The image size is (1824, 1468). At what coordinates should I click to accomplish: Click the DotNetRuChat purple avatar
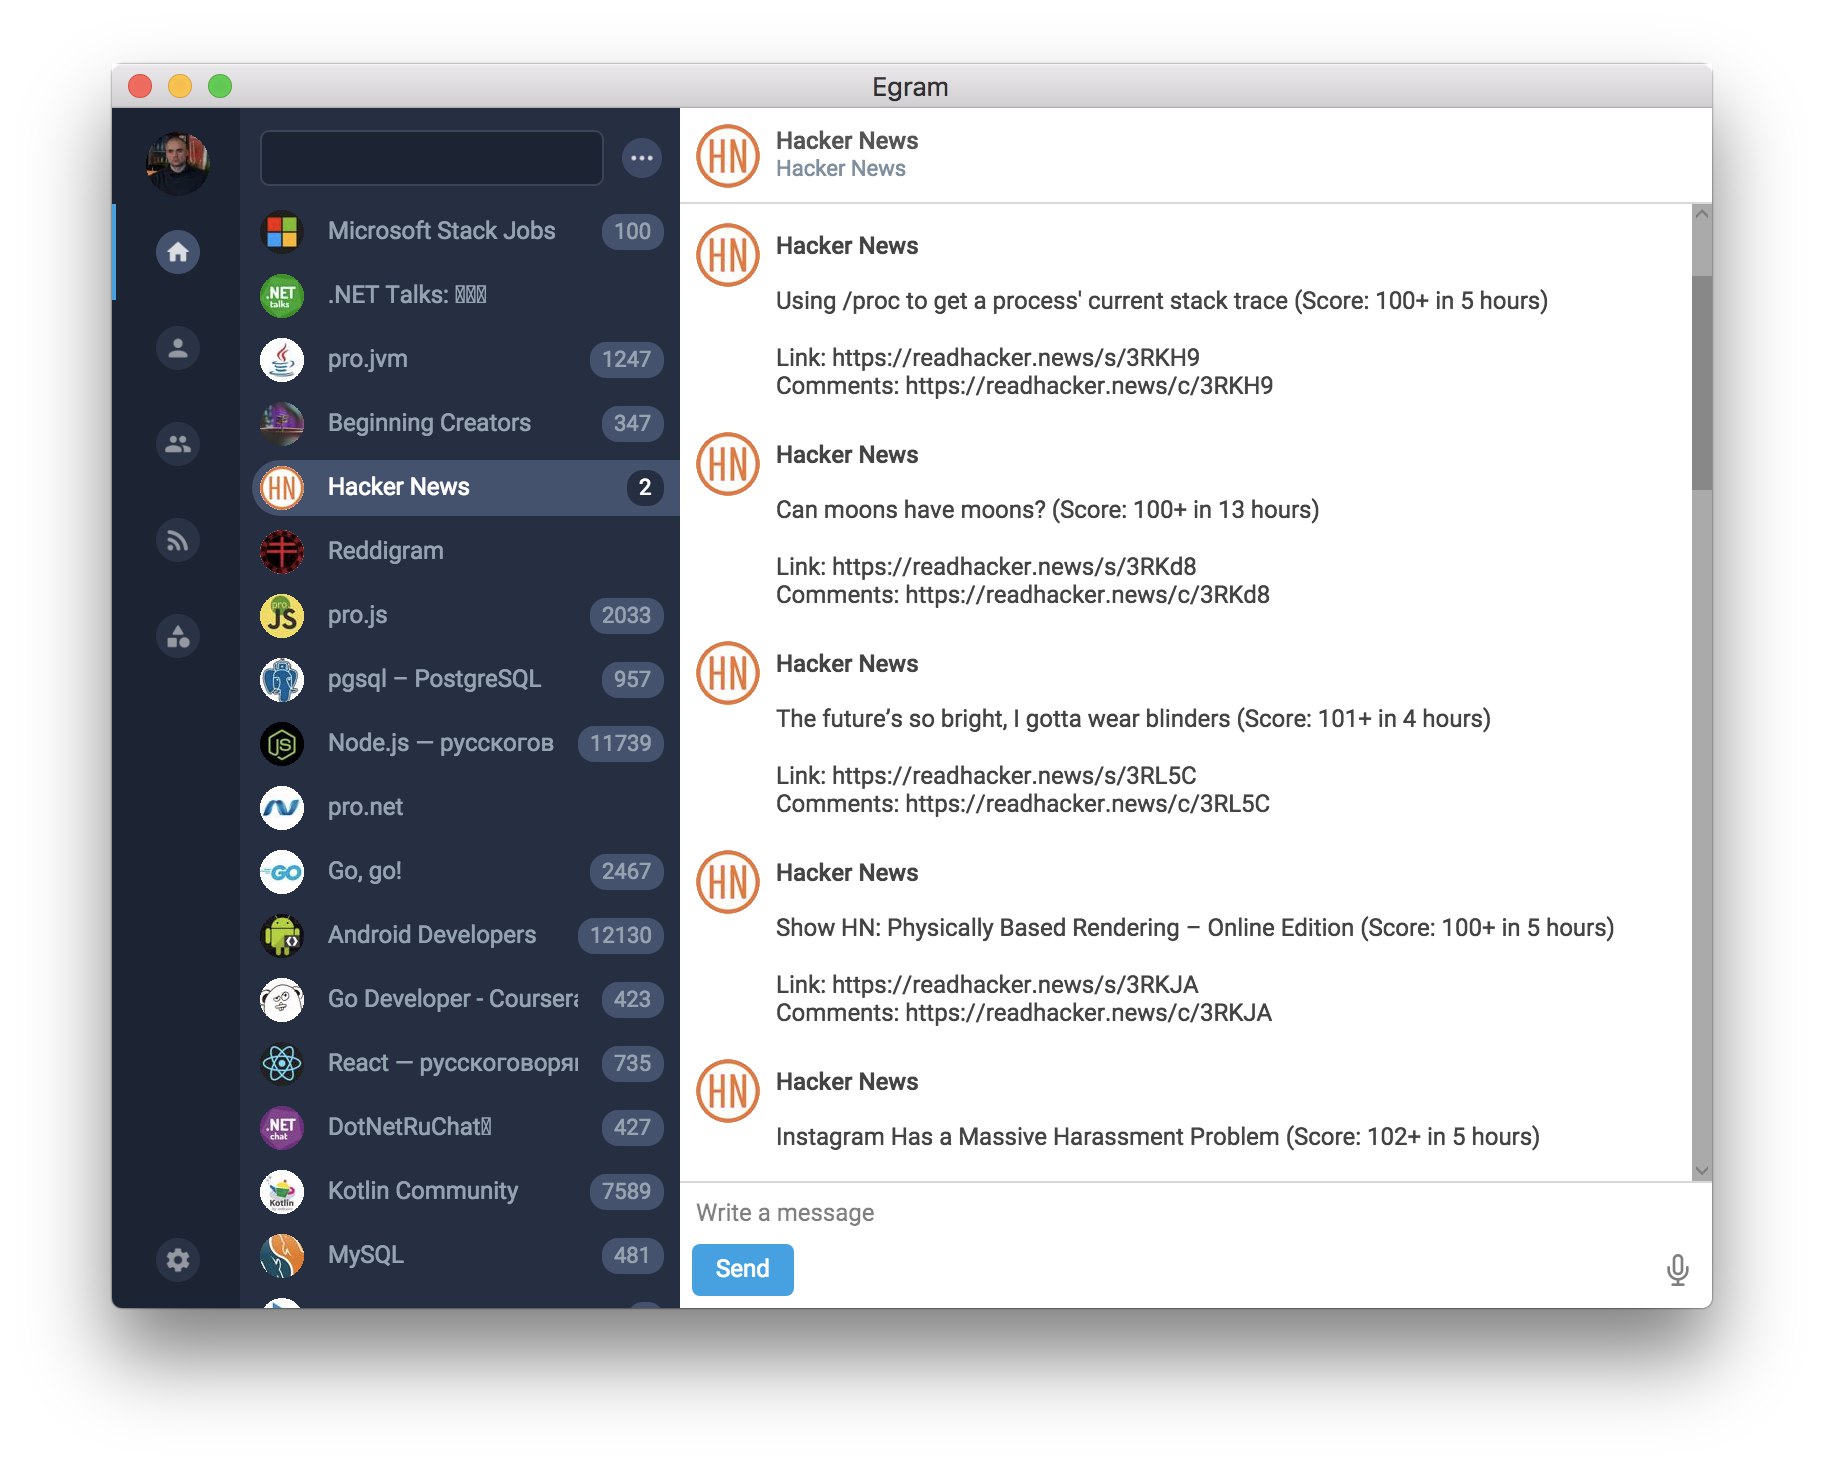(282, 1127)
